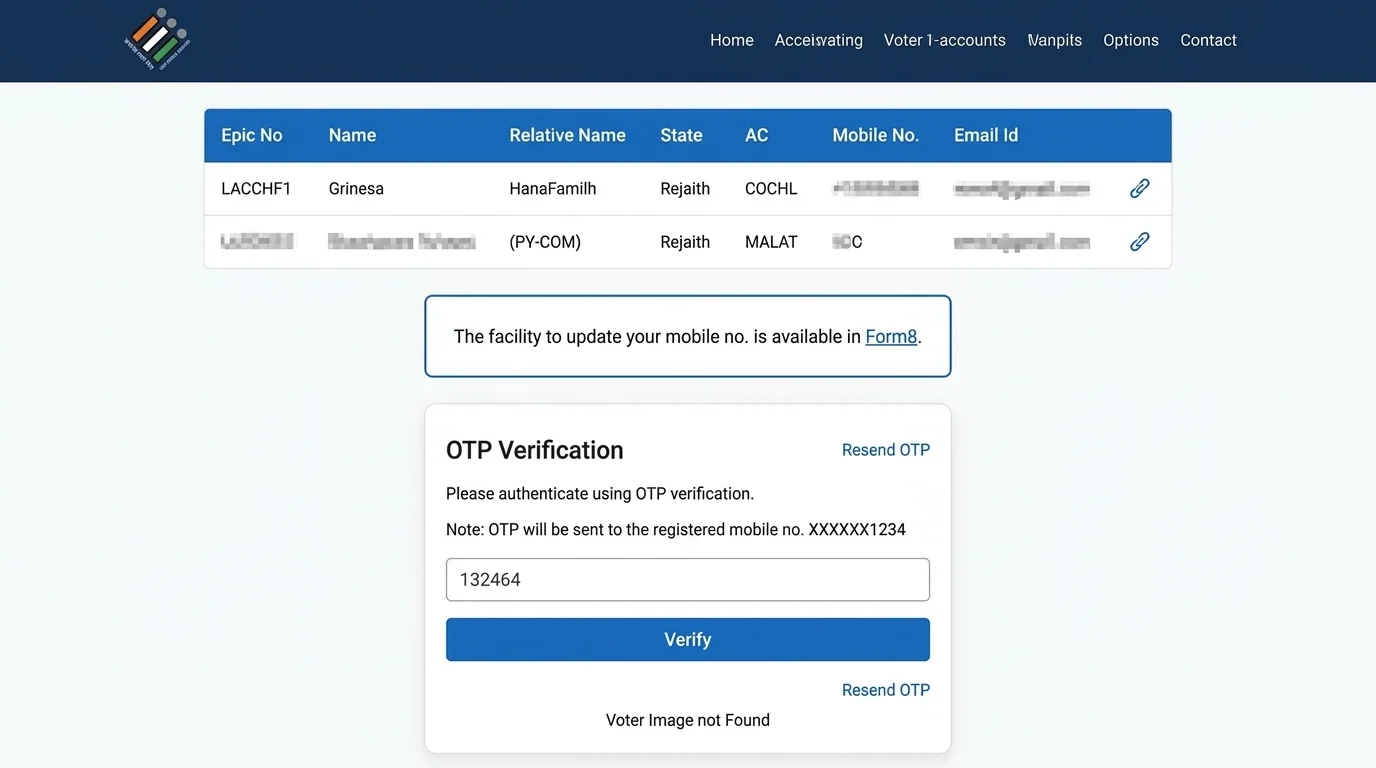The width and height of the screenshot is (1376, 768).
Task: Select the (PY-COM) relative name cell
Action: point(545,242)
